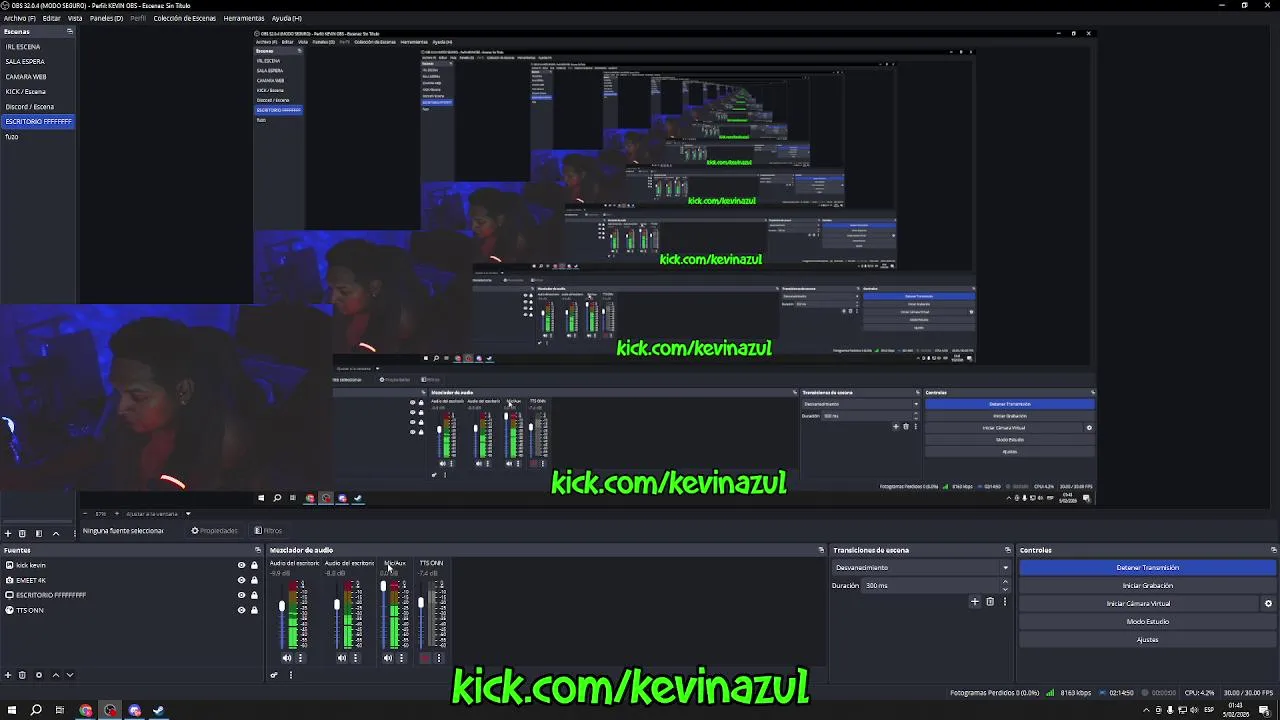Image resolution: width=1280 pixels, height=720 pixels.
Task: Open Steam from the Windows taskbar
Action: [x=158, y=711]
